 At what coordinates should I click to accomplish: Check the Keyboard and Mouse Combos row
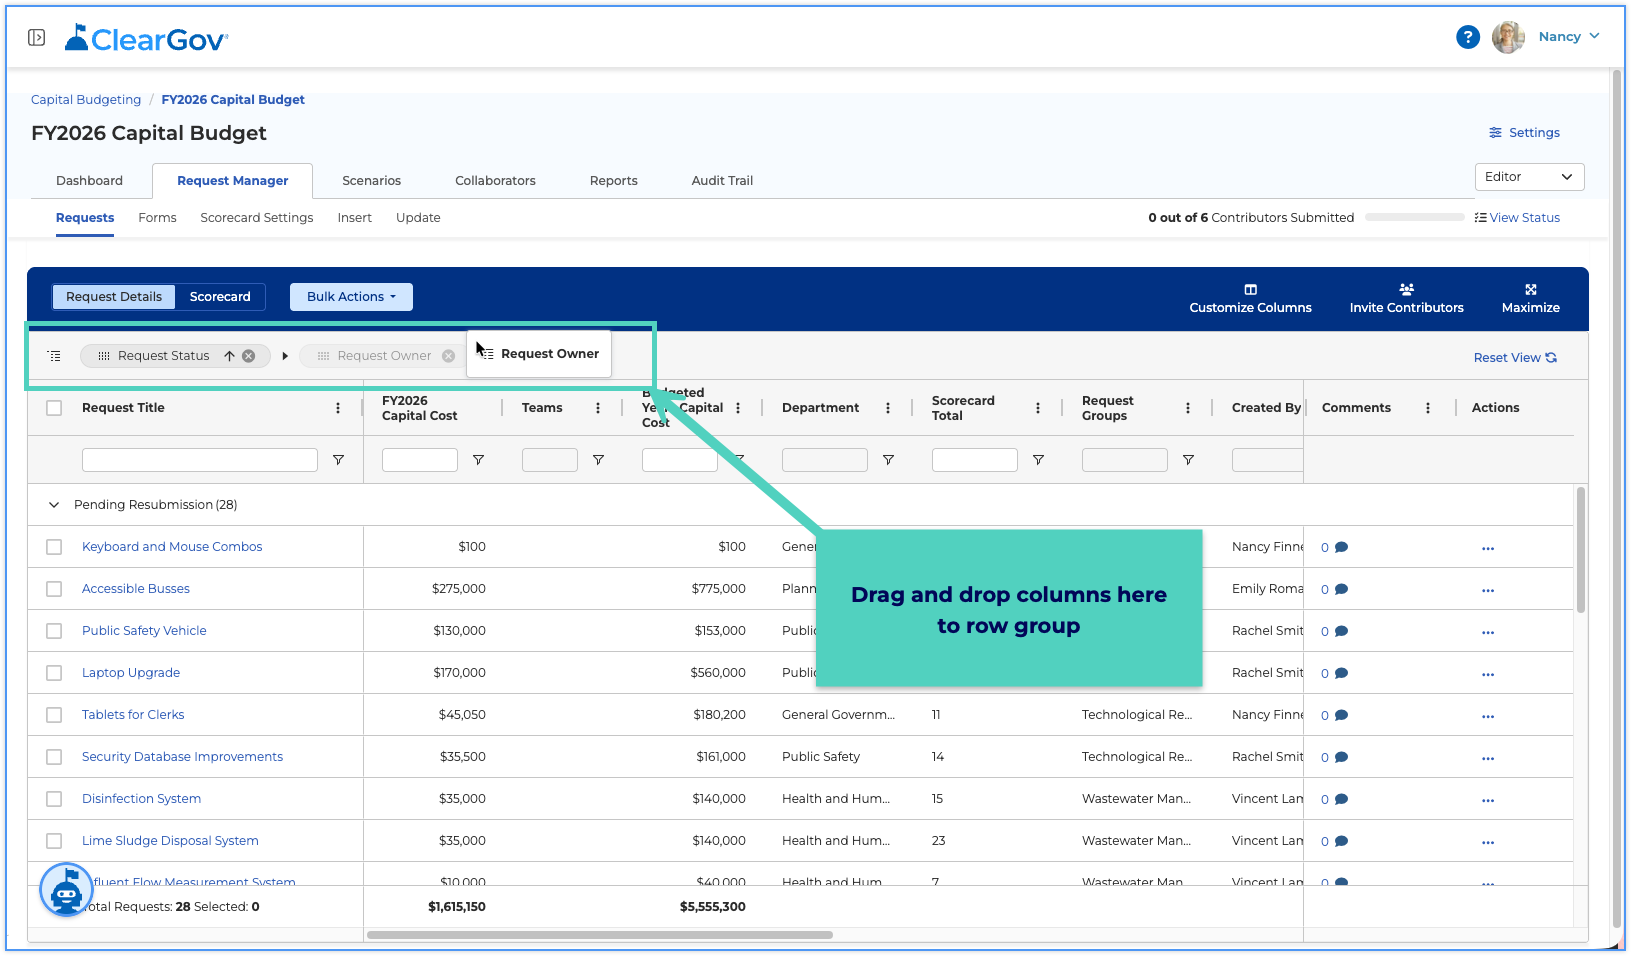point(54,547)
